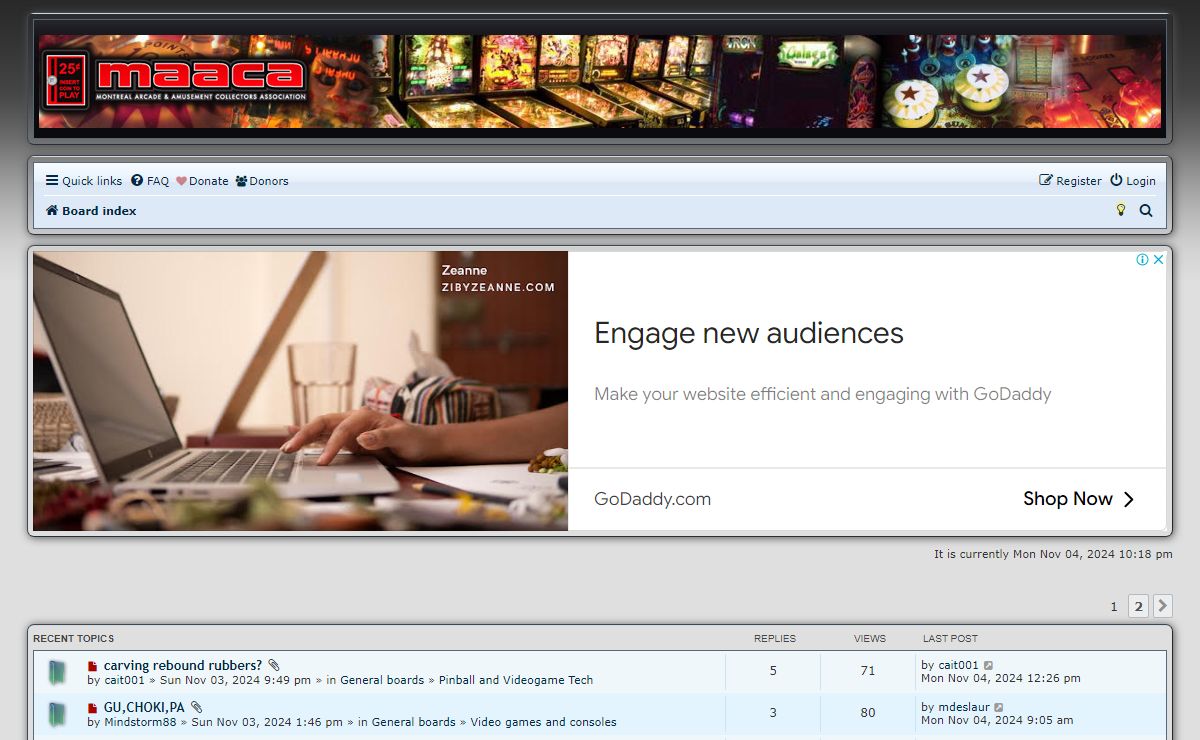The image size is (1200, 740).
Task: Click the MAACA logo banner
Action: 600,81
